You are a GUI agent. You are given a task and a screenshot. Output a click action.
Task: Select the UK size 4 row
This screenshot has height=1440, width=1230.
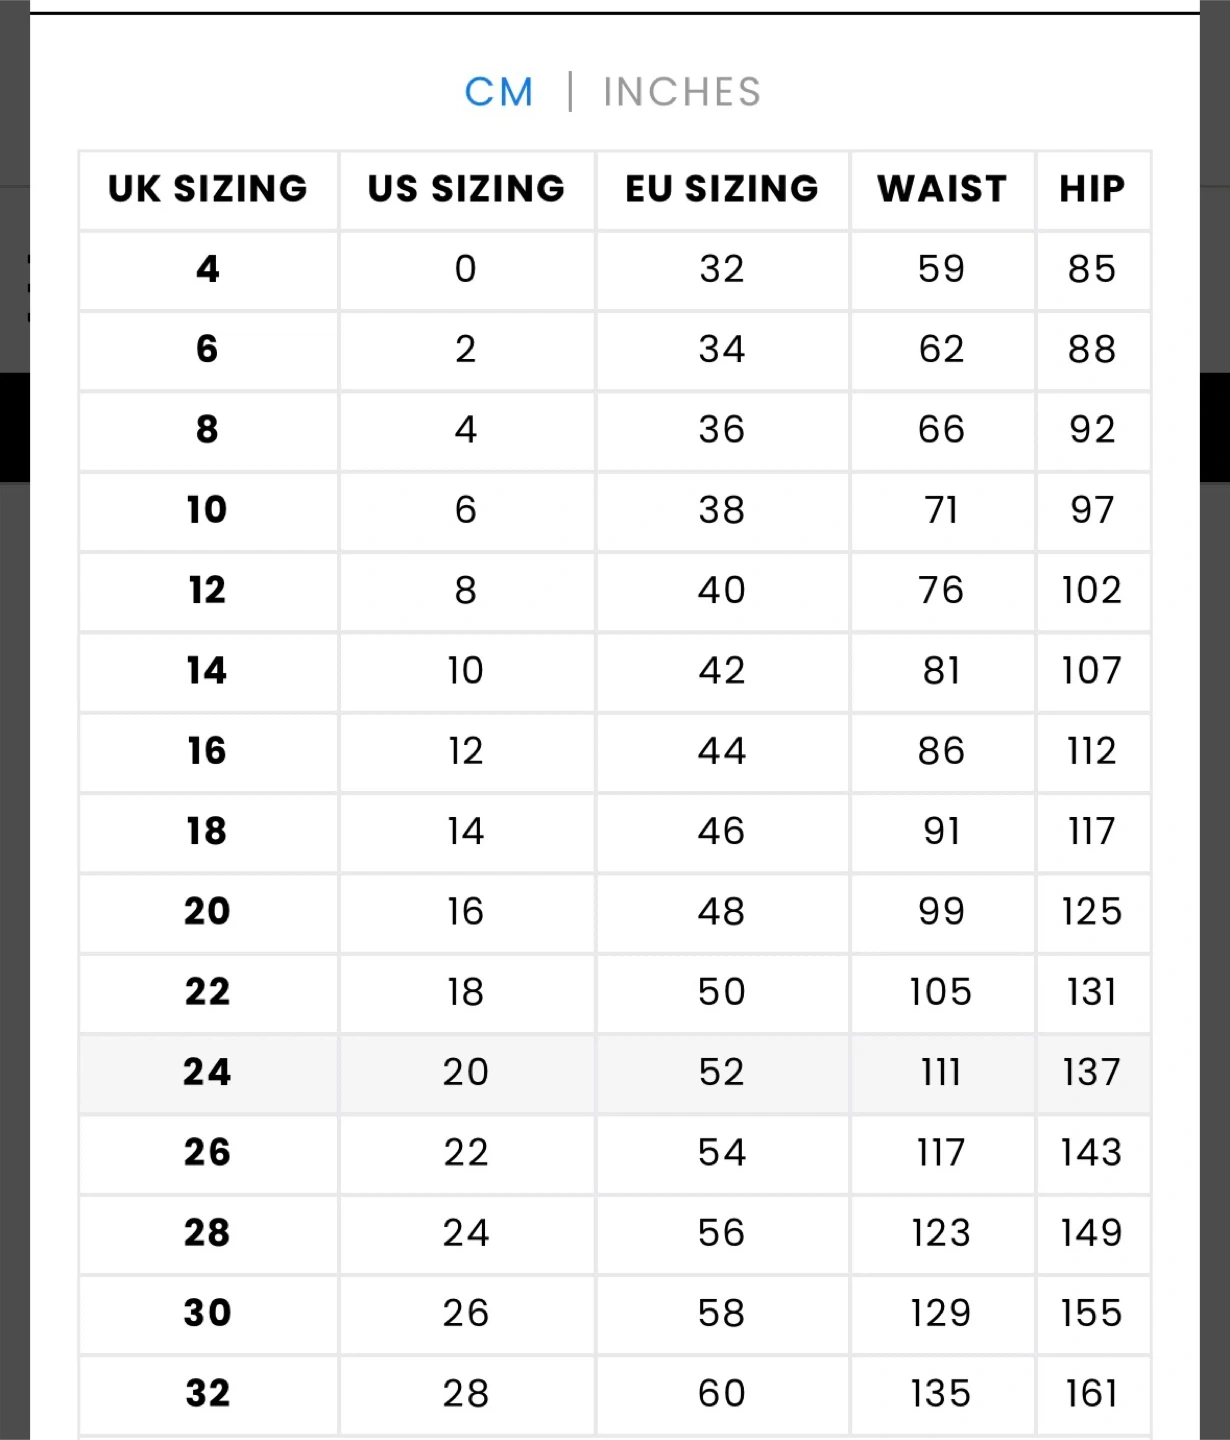pyautogui.click(x=208, y=269)
